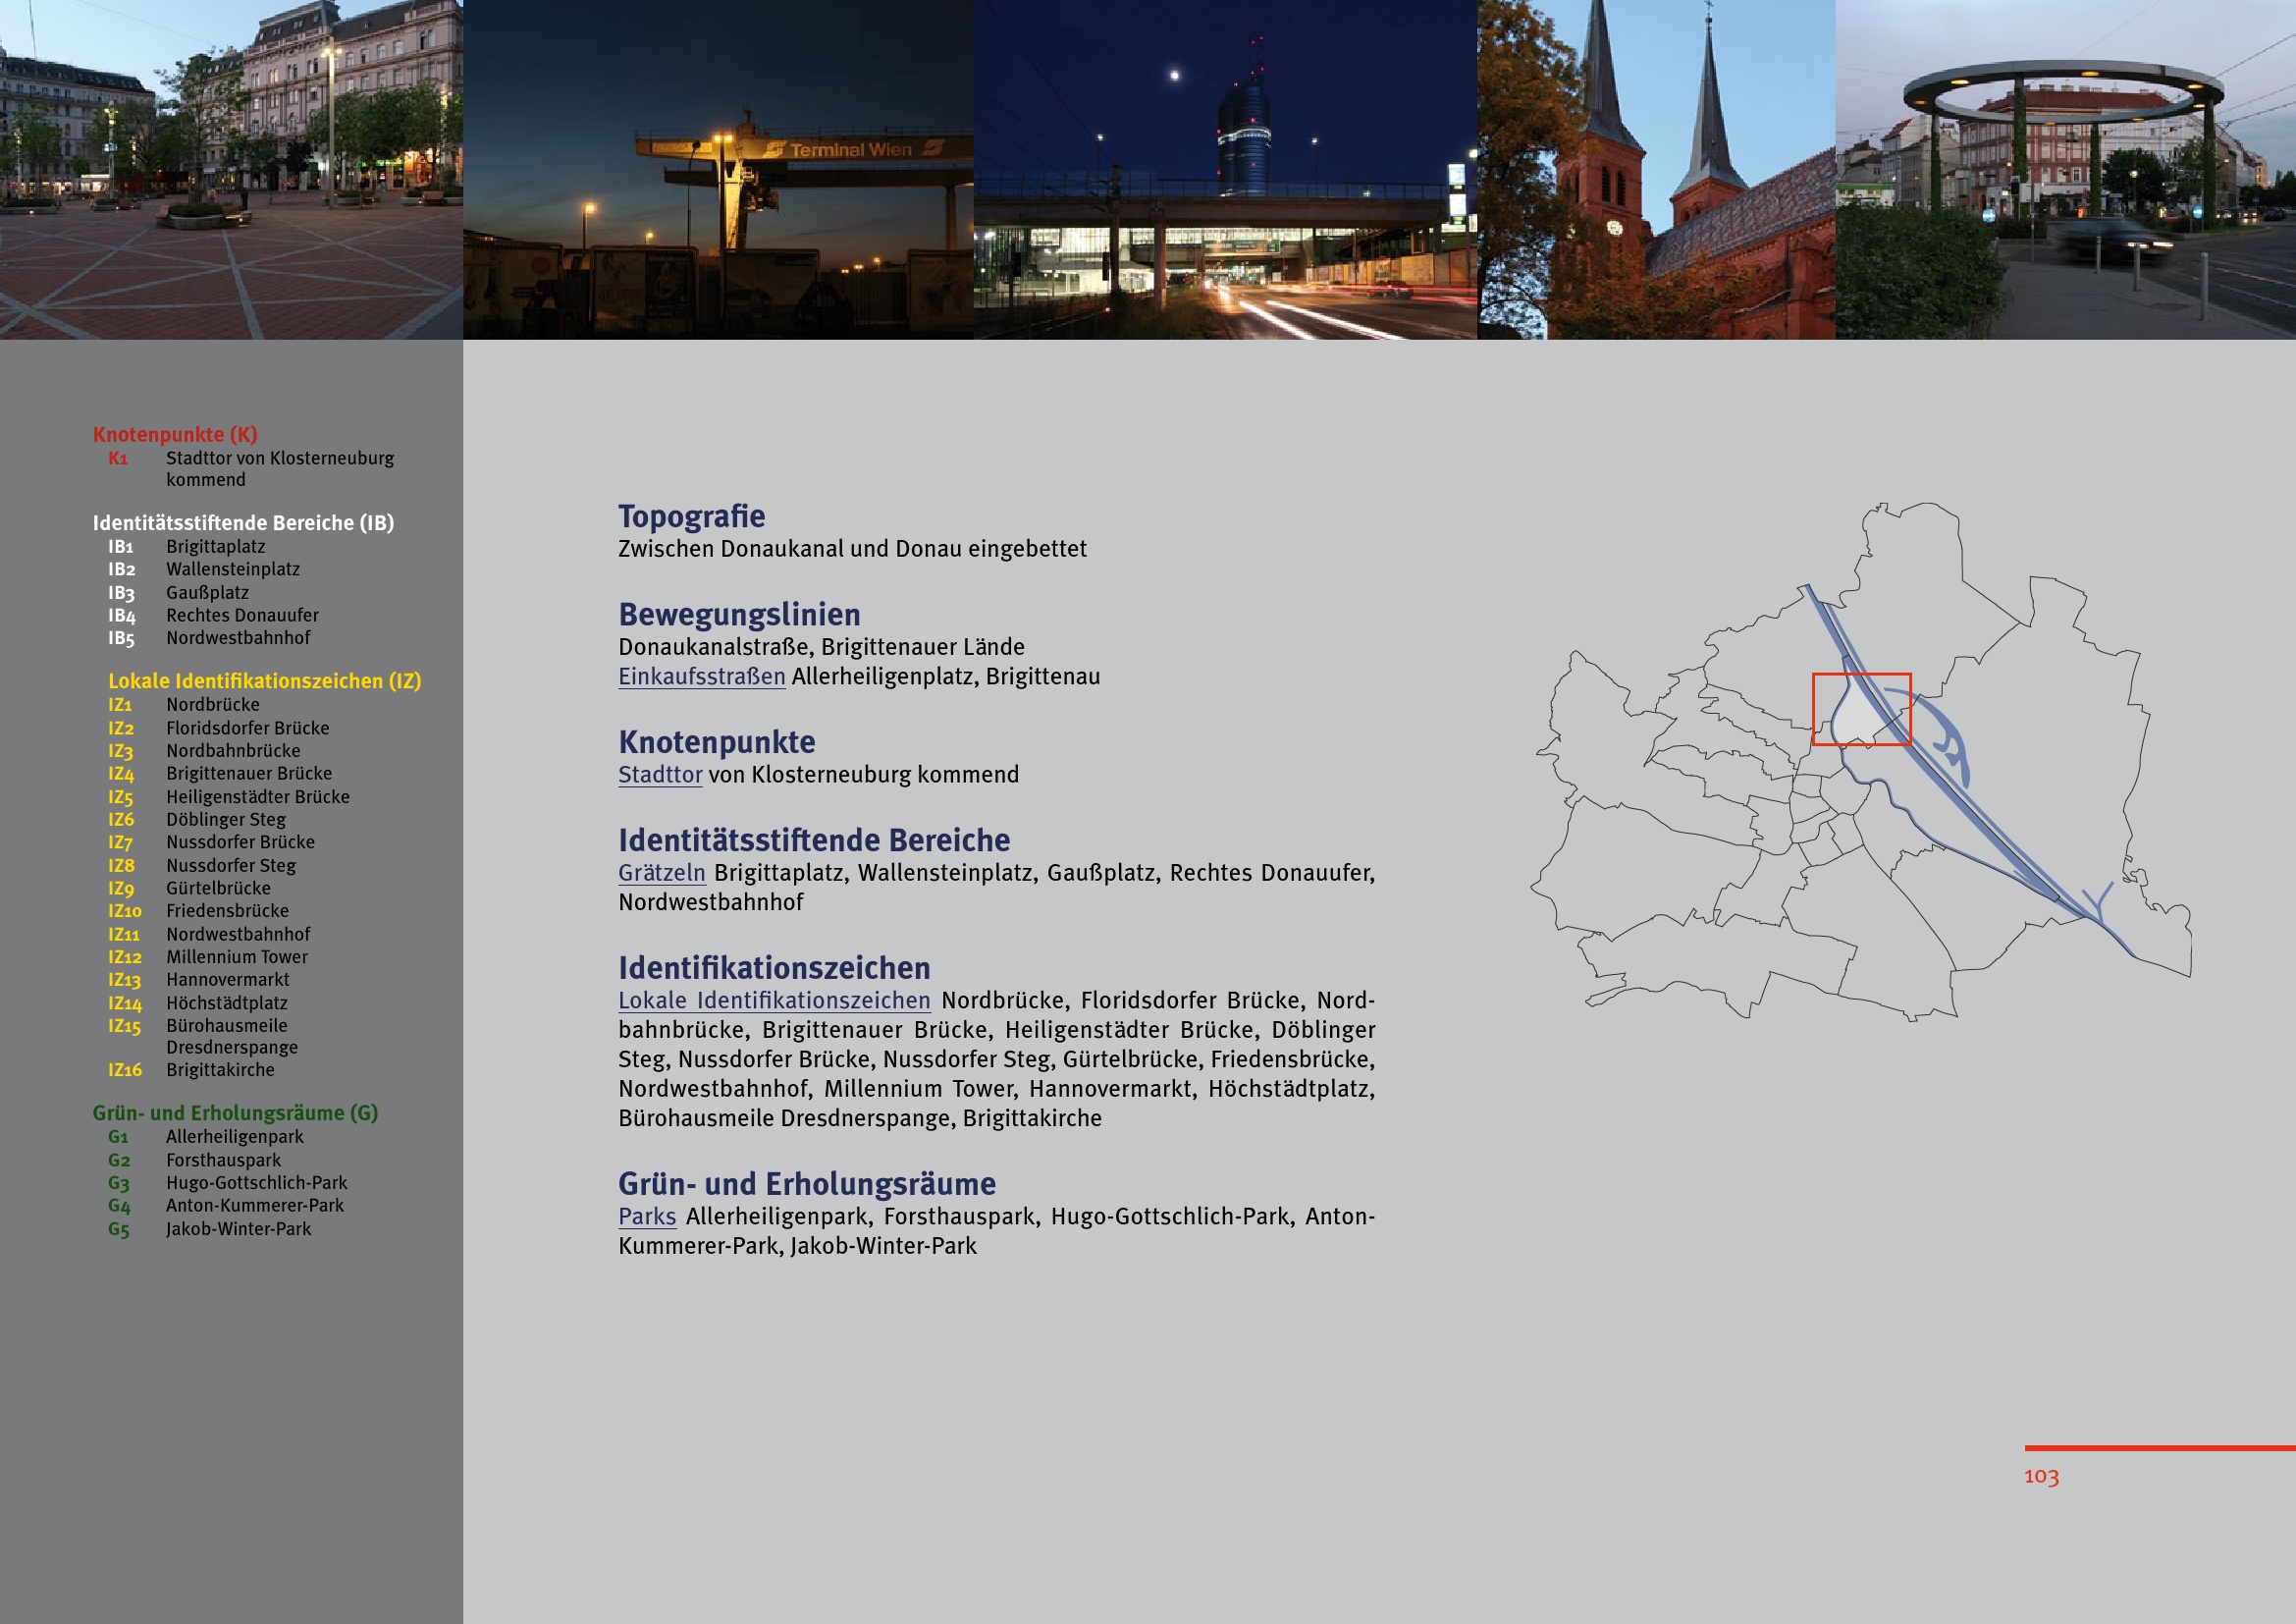Click the Lokale Identifikationszeichen underlined link
Viewport: 2296px width, 1624px height.
coord(774,1001)
